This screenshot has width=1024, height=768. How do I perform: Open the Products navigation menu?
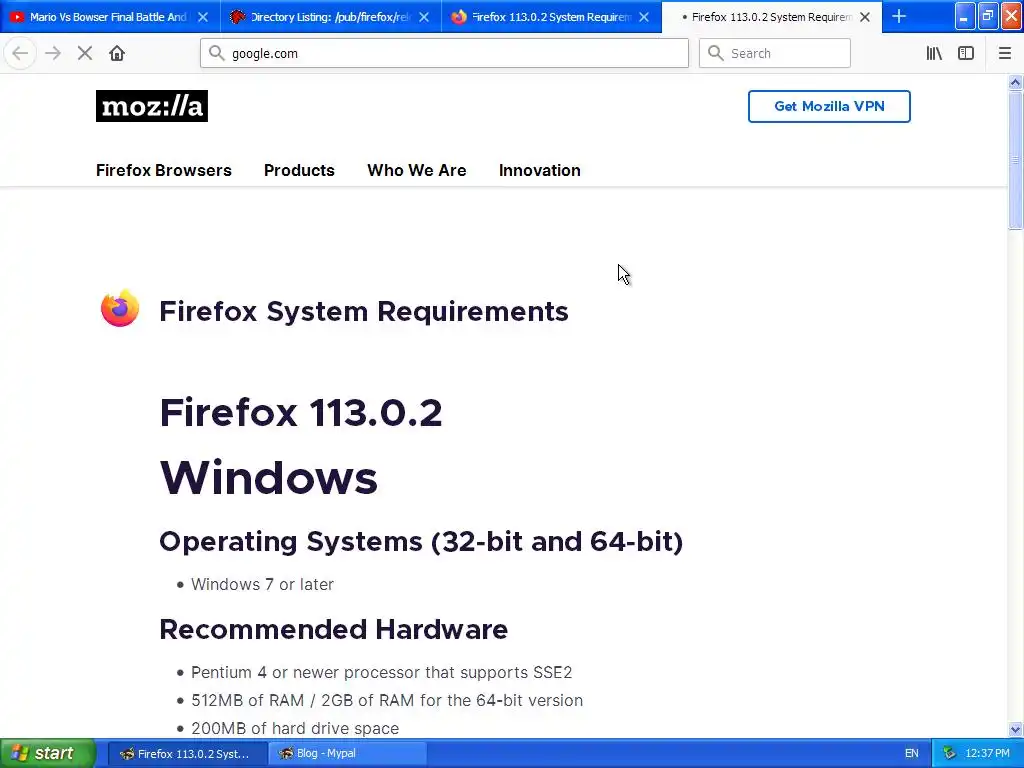(x=299, y=170)
